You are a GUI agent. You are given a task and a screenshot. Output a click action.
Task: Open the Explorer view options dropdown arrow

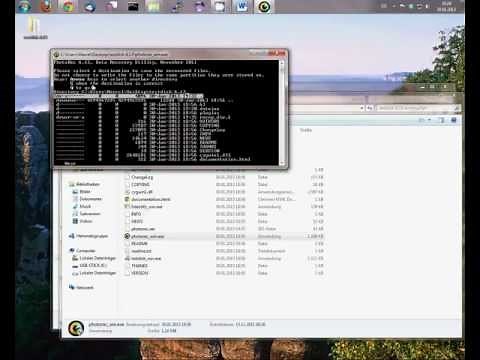430,120
